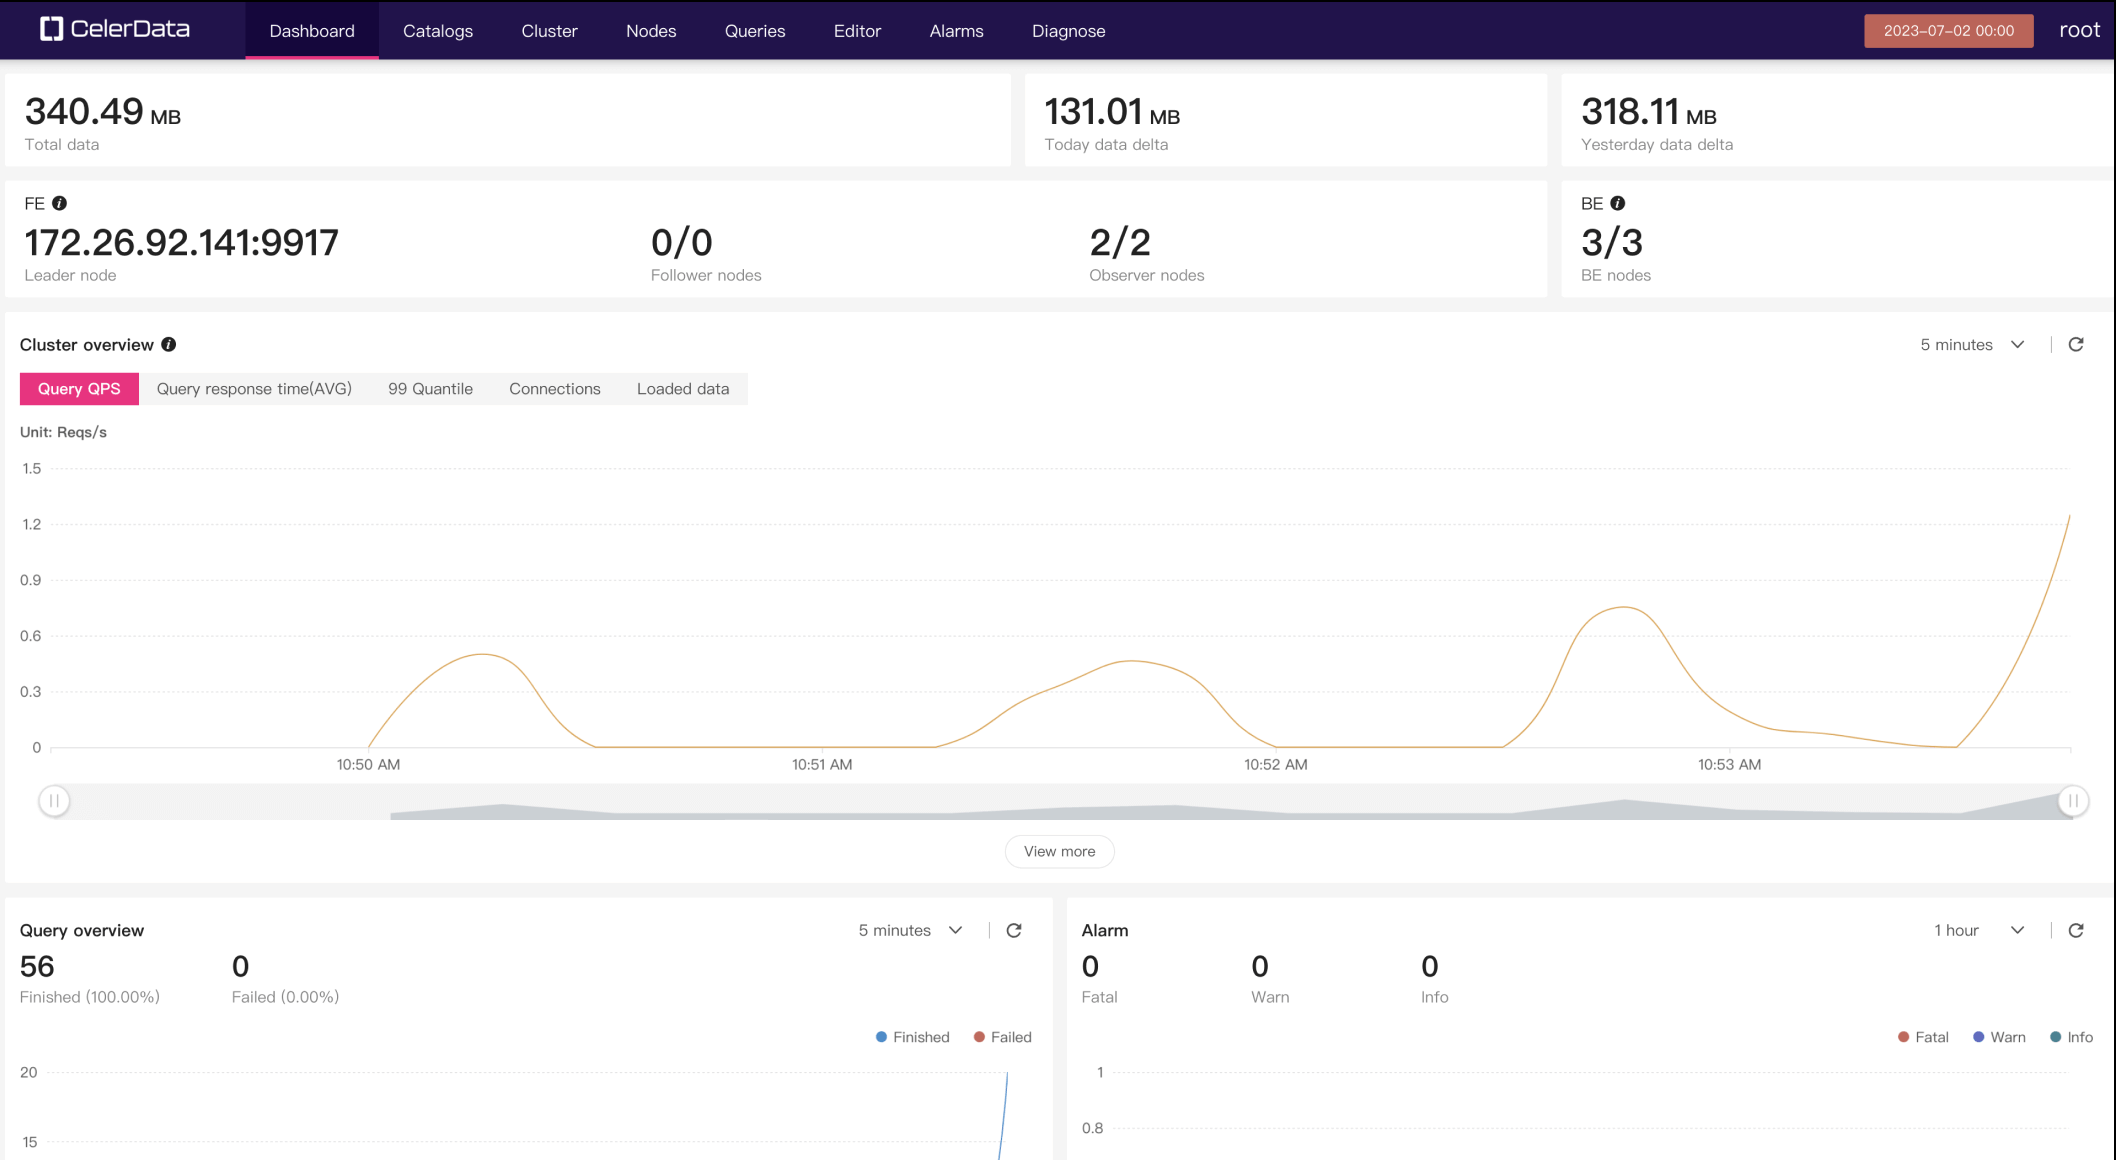The width and height of the screenshot is (2116, 1160).
Task: Open the Catalogs tab
Action: point(438,30)
